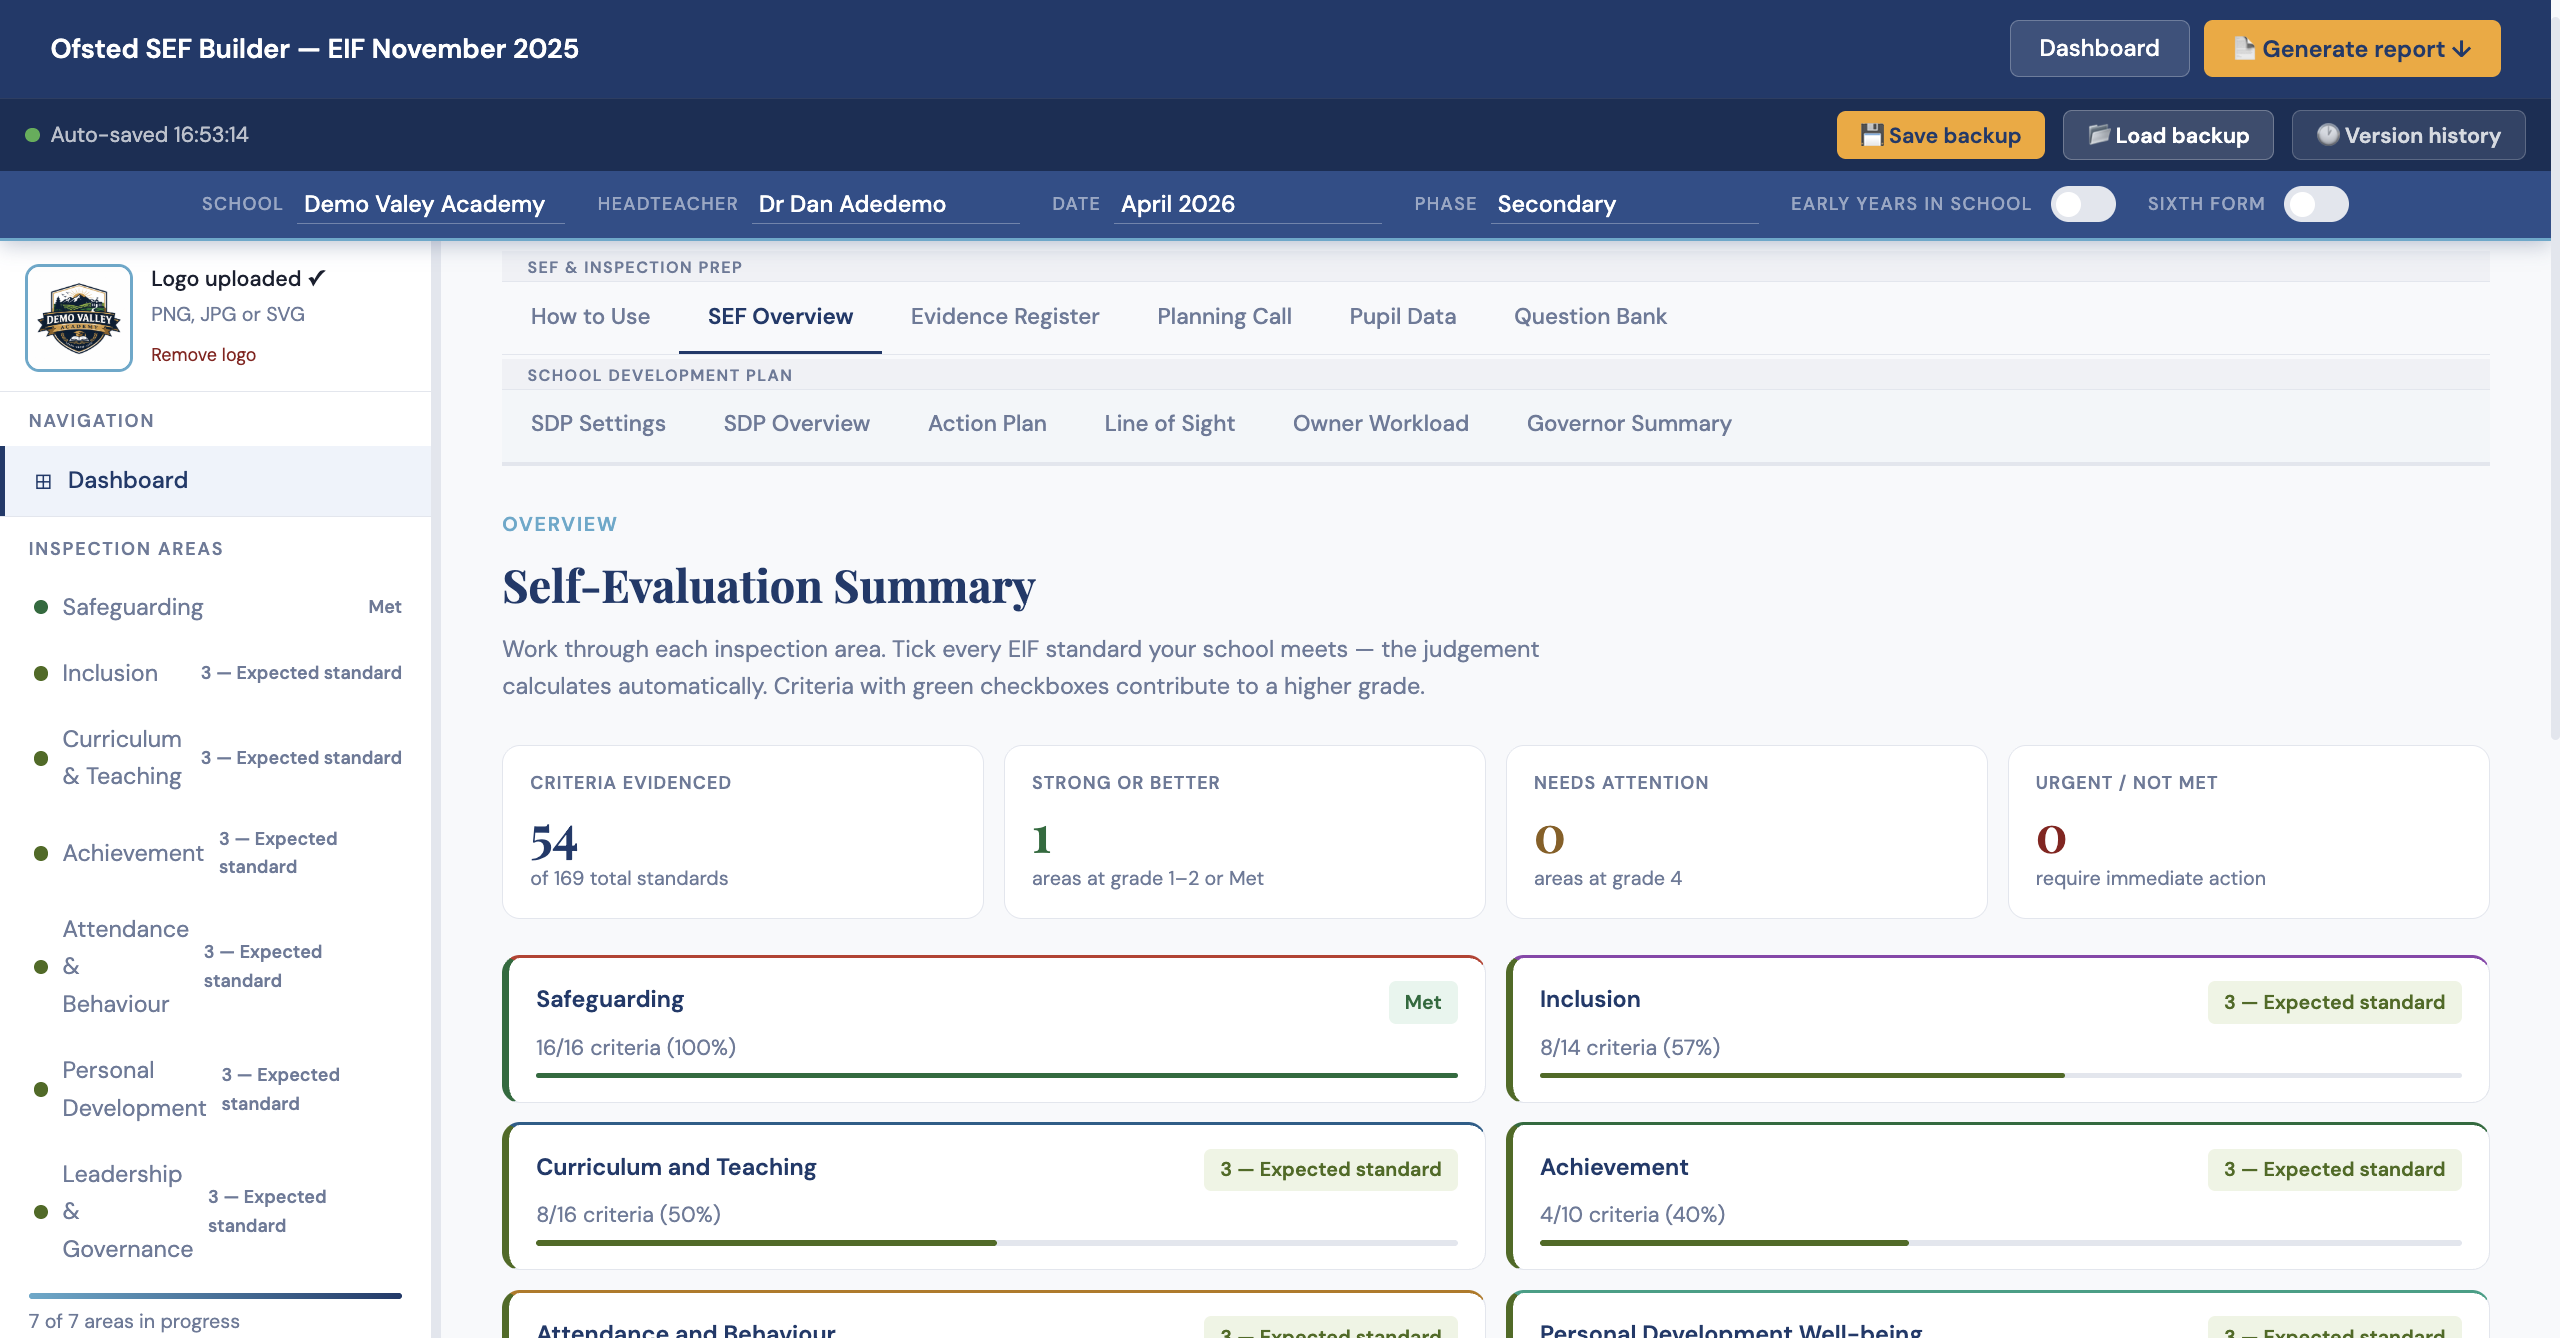Click the Urgent / Not Met count
Viewport: 2560px width, 1338px height.
(x=2051, y=840)
